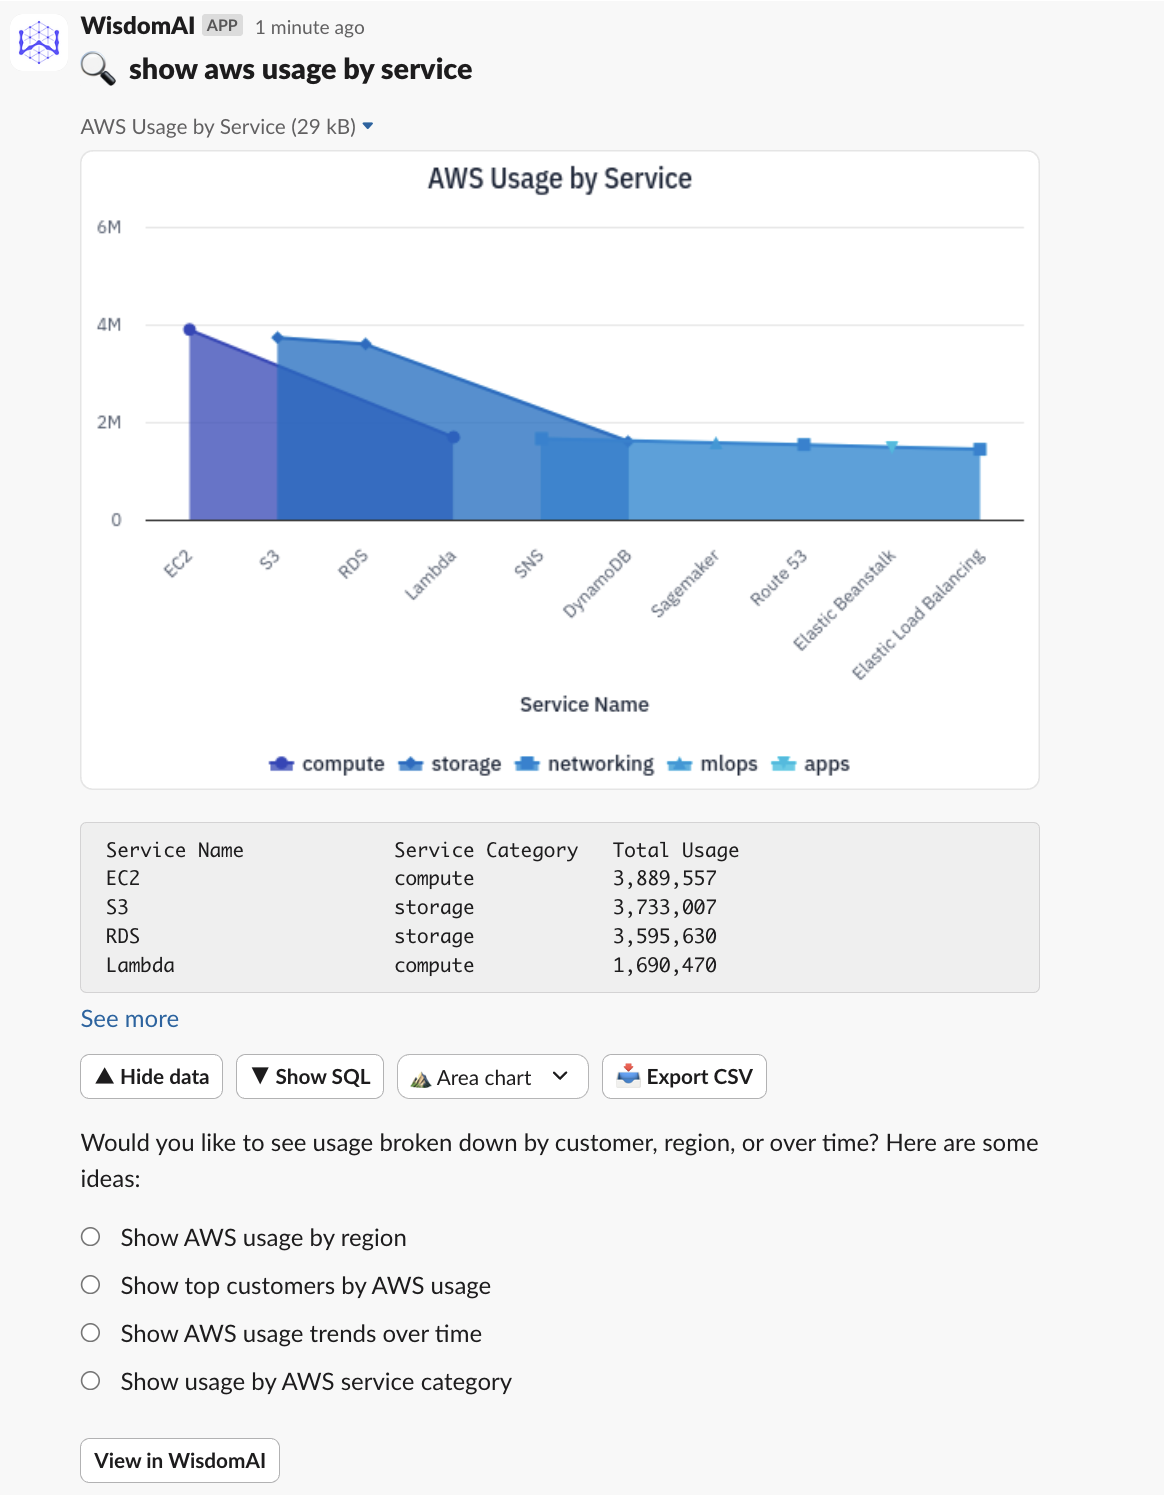This screenshot has height=1500, width=1164.
Task: Click the WisdomAI app avatar
Action: click(38, 40)
